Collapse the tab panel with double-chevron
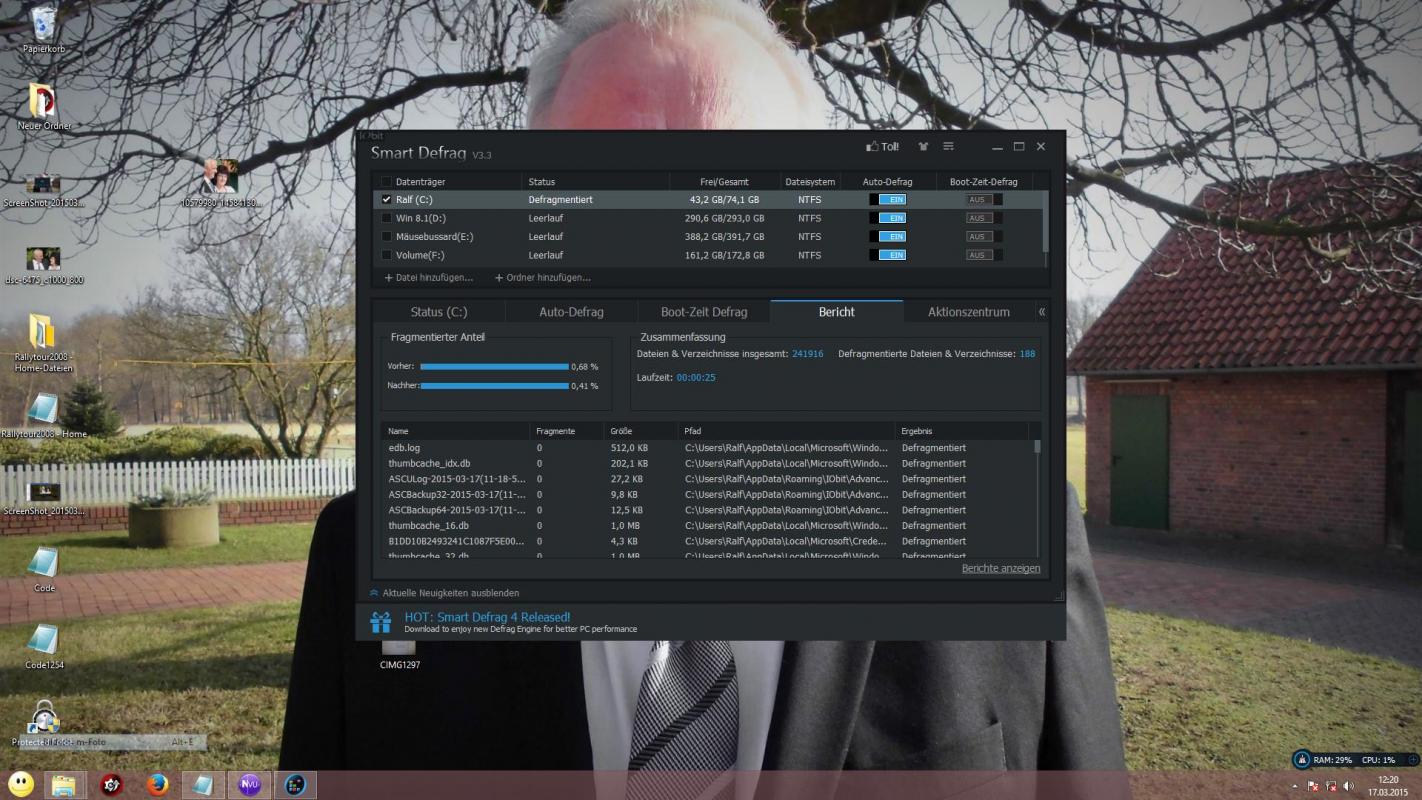 click(1042, 312)
